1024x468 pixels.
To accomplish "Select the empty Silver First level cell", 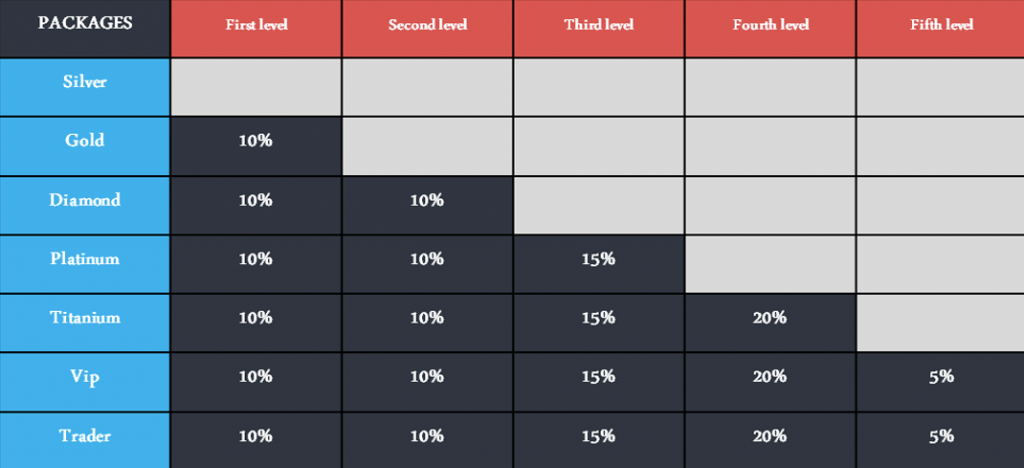I will 256,87.
